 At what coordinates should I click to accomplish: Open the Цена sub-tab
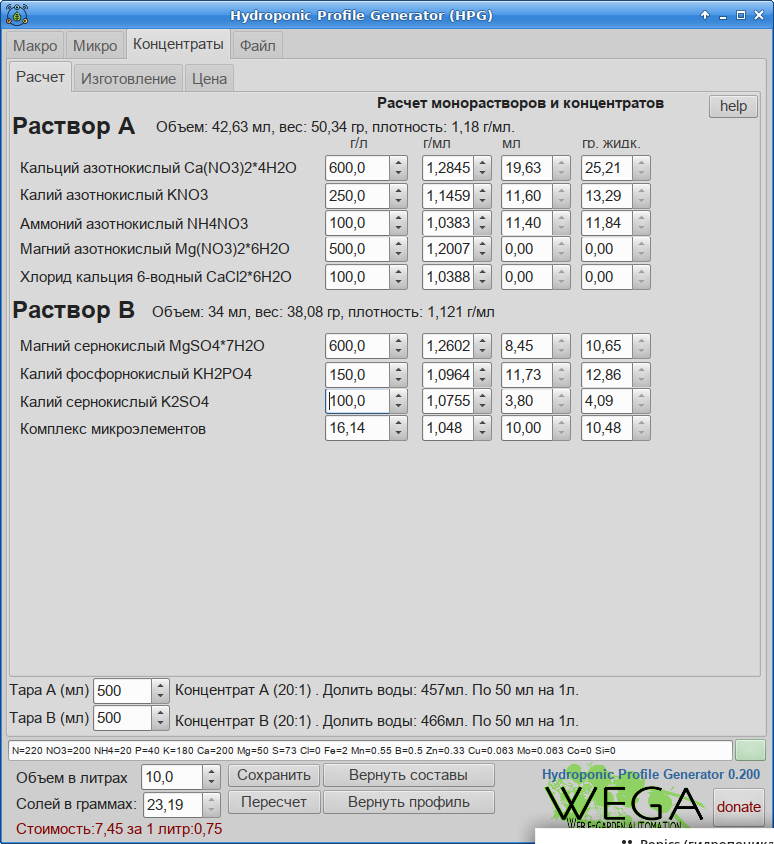(x=209, y=79)
